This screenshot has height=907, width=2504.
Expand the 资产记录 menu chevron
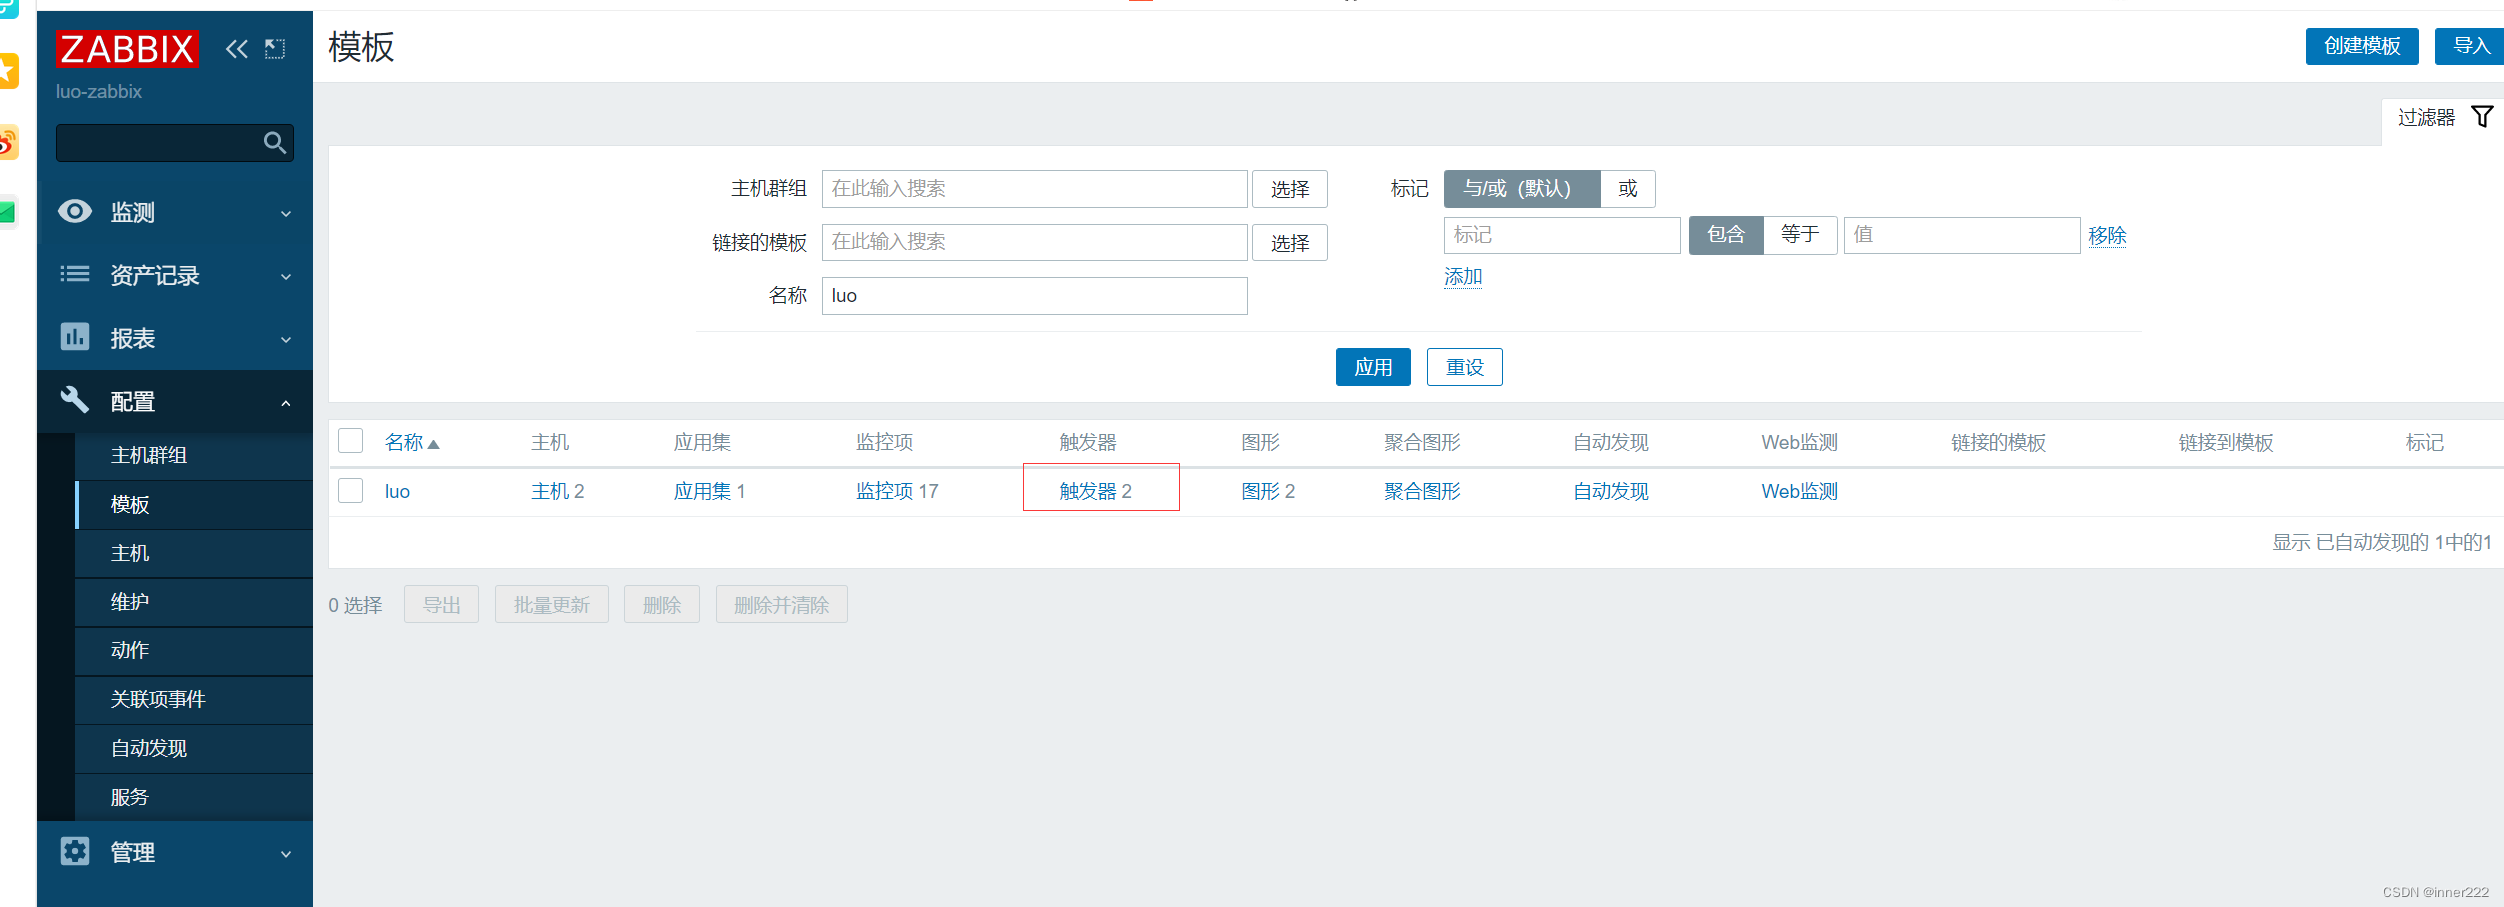[x=286, y=276]
